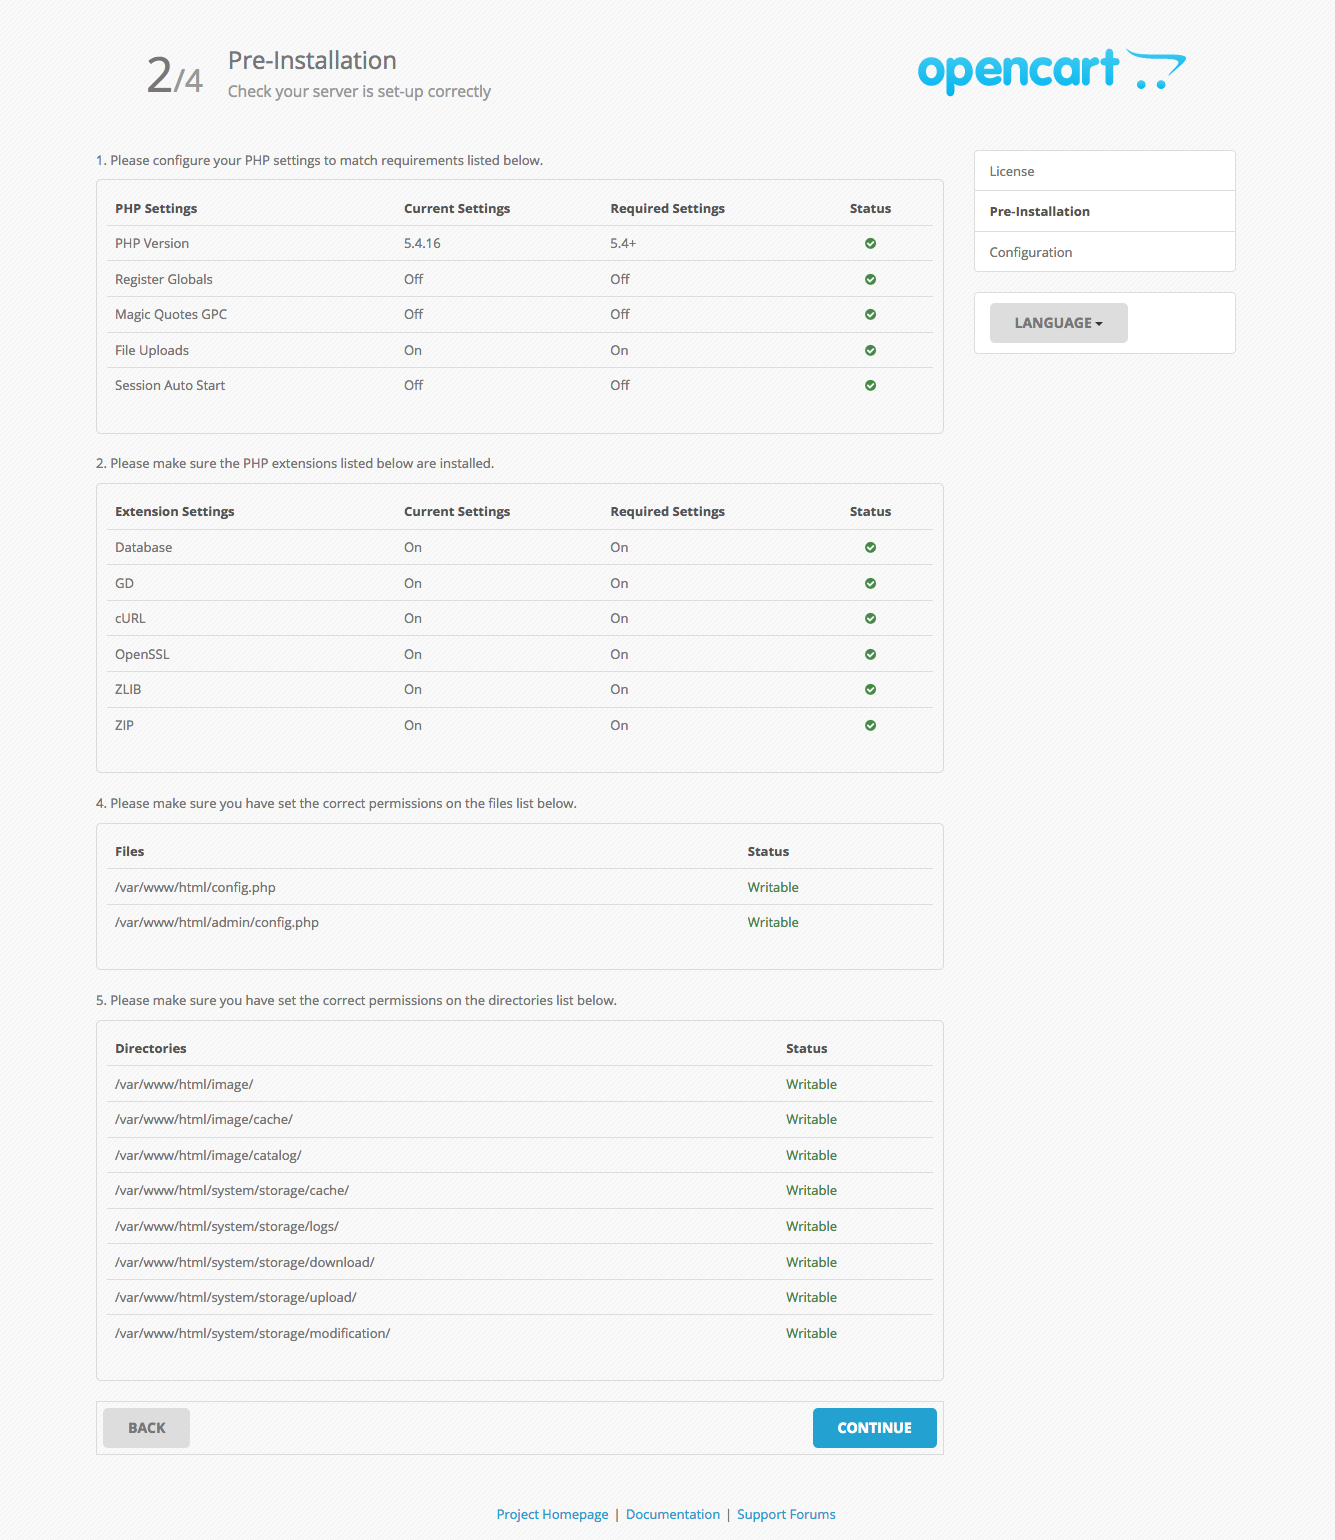Click the system/storage/upload/ directory path

click(236, 1298)
